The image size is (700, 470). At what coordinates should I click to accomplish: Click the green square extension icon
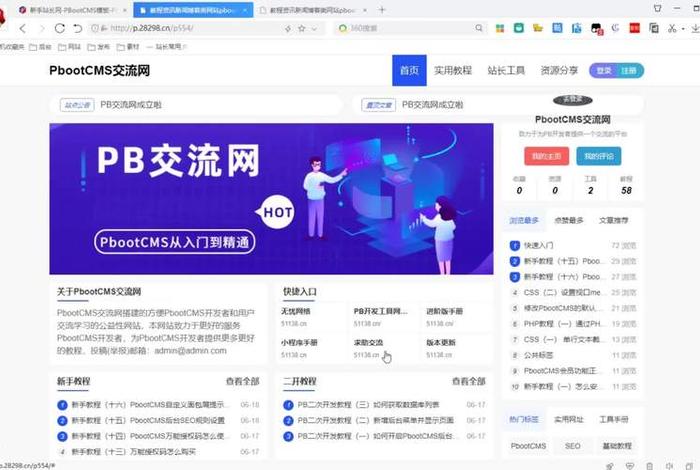519,28
